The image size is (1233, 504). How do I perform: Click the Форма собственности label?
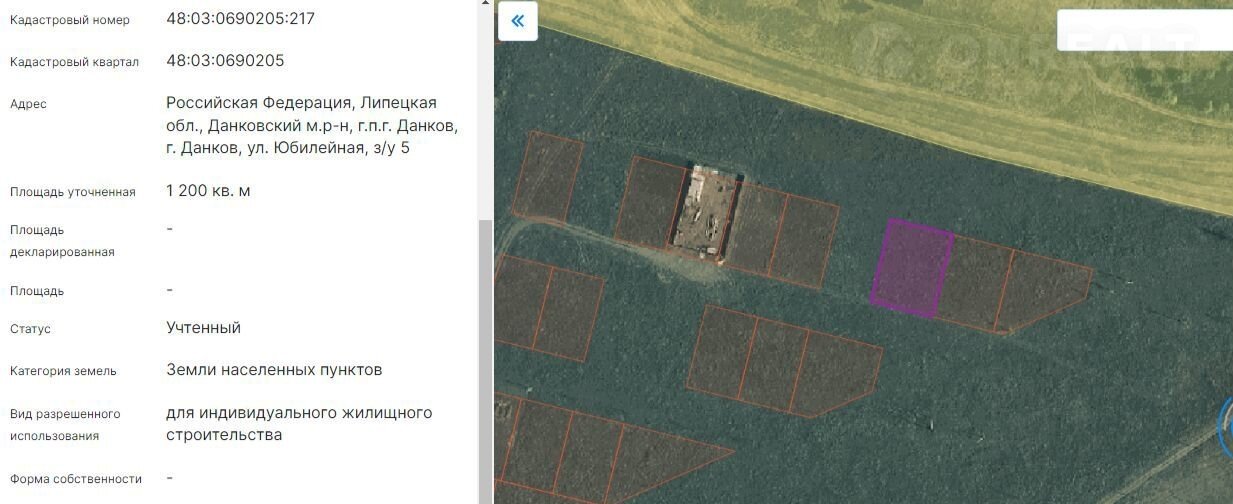coord(76,479)
